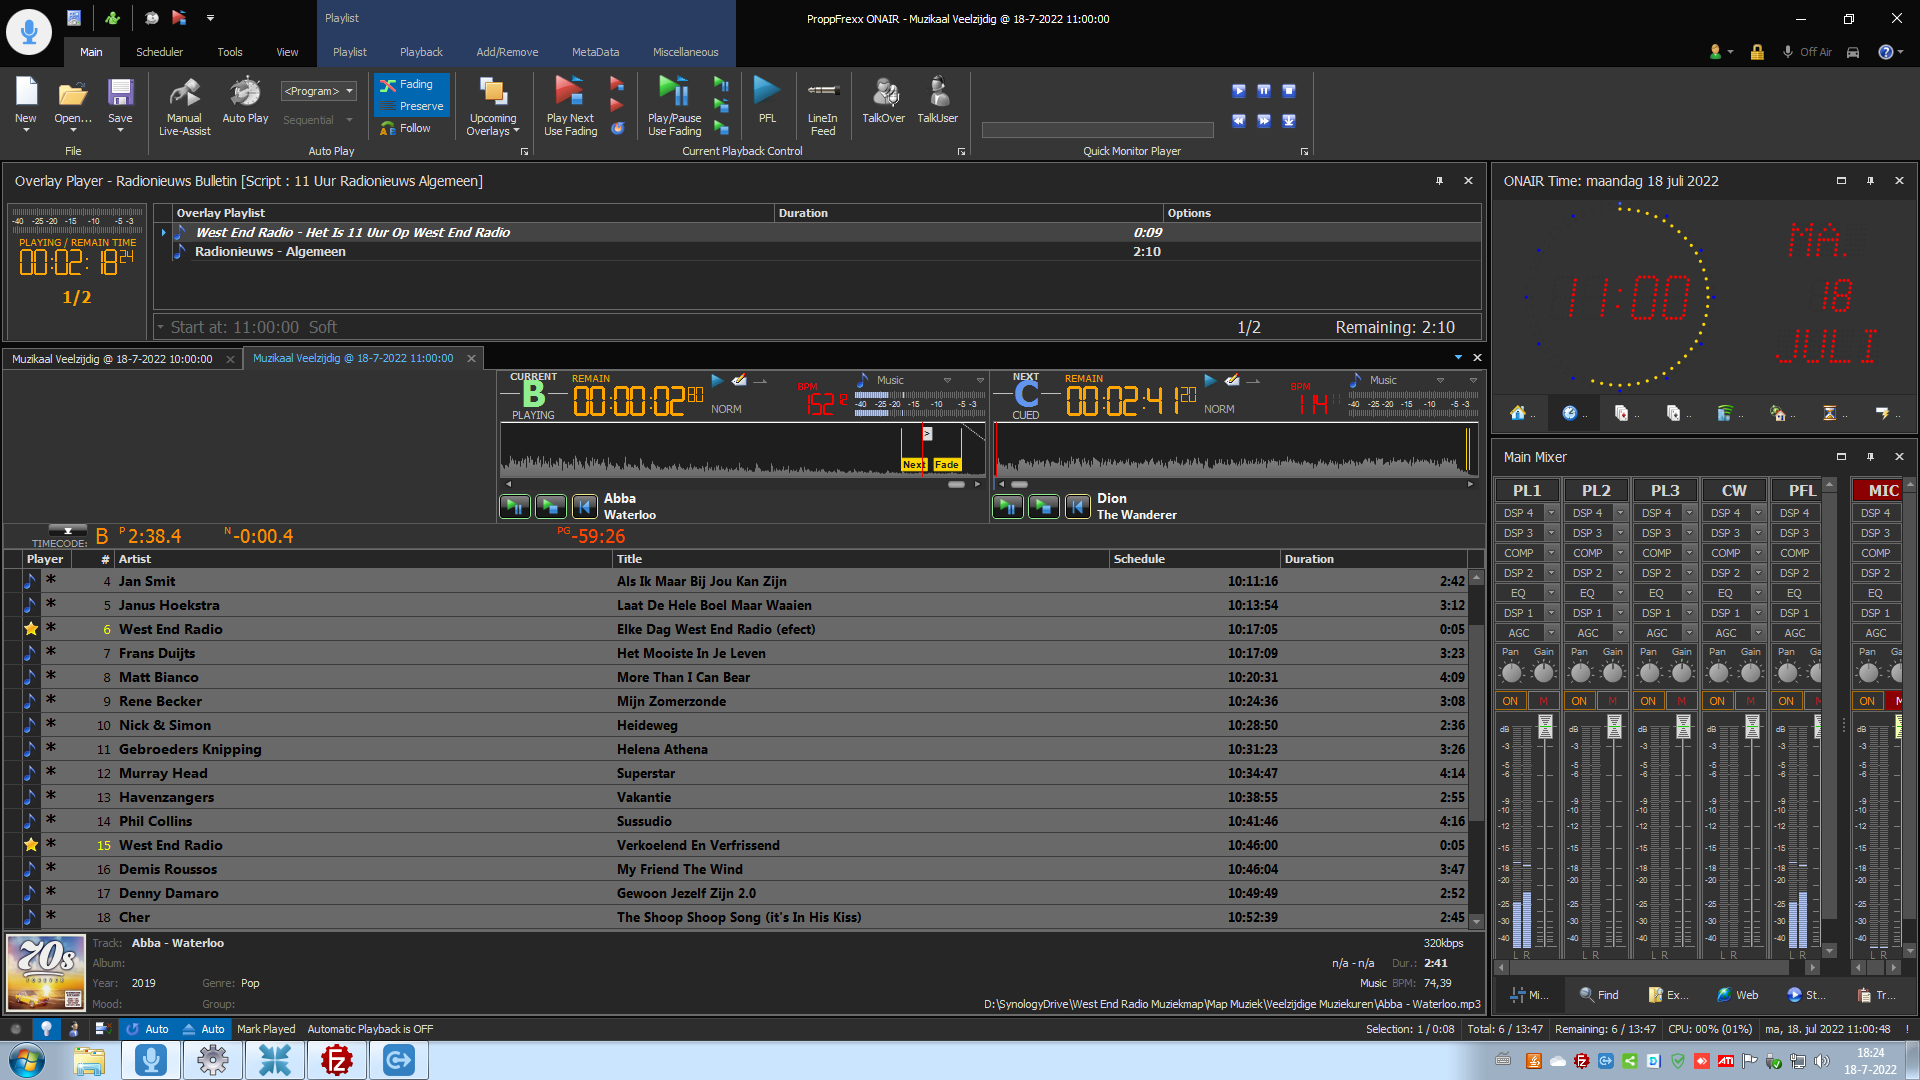
Task: Open the <Program> dropdown
Action: [x=318, y=91]
